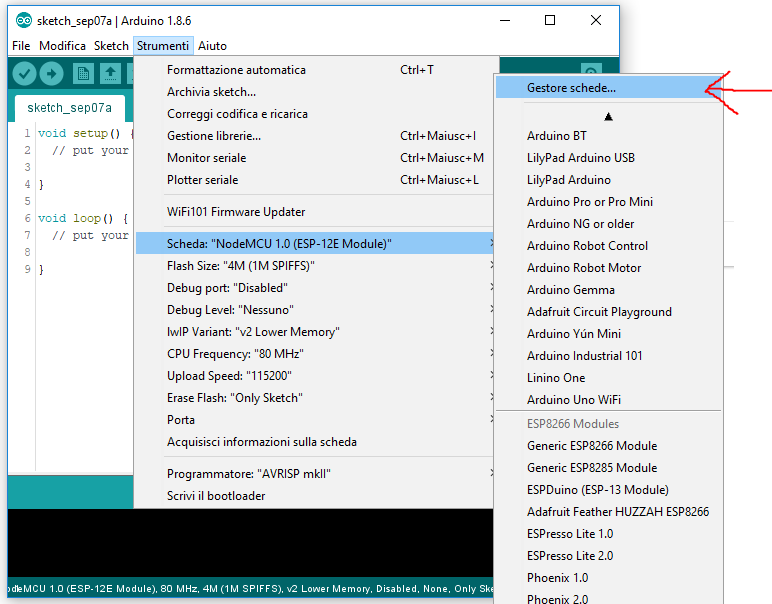Viewport: 772px width, 604px height.
Task: Click the board info status bar text
Action: coord(250,589)
